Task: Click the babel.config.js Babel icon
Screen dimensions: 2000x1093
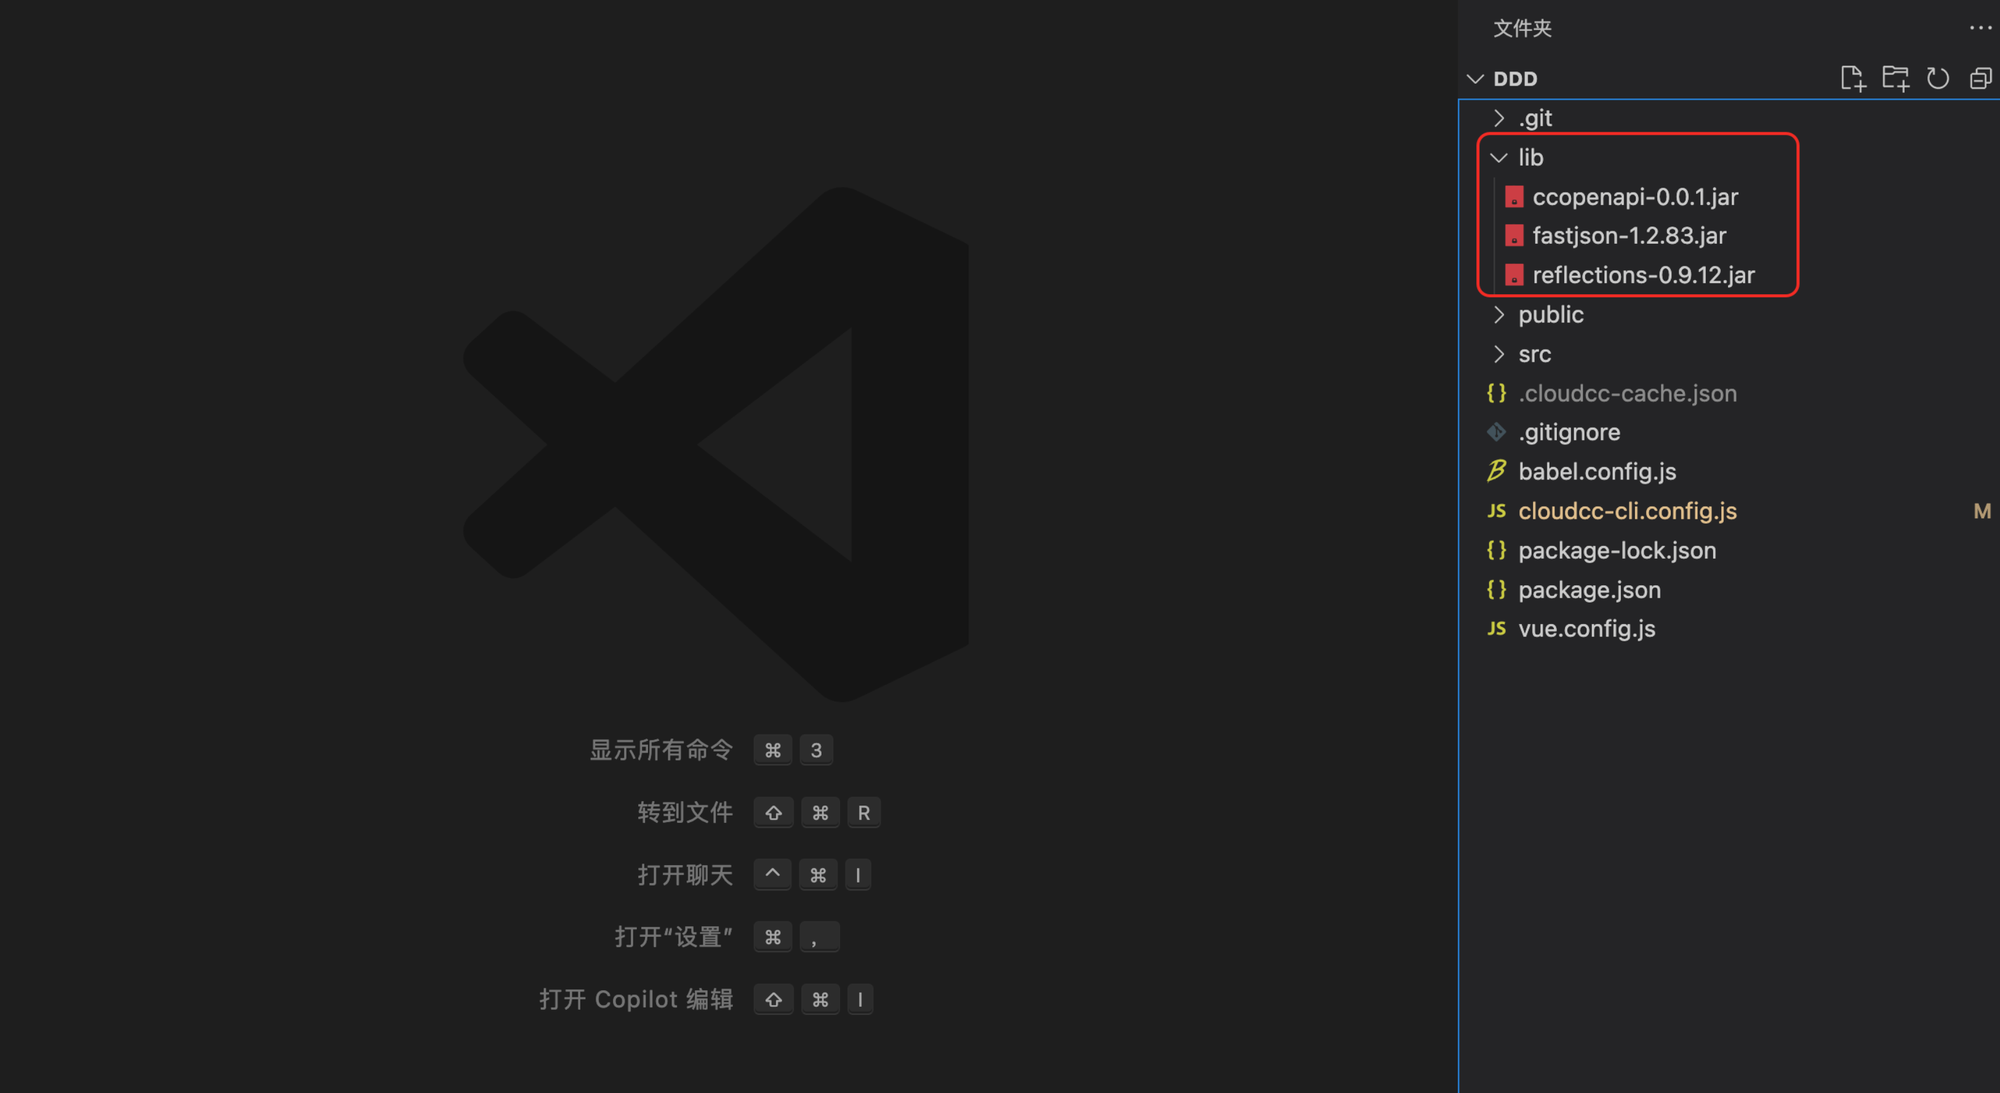Action: tap(1496, 471)
